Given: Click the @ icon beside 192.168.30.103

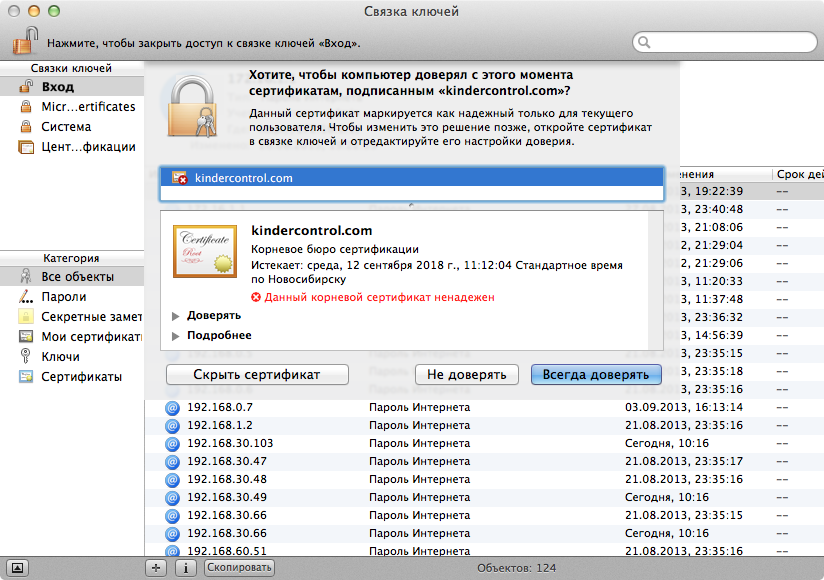Looking at the screenshot, I should point(172,444).
